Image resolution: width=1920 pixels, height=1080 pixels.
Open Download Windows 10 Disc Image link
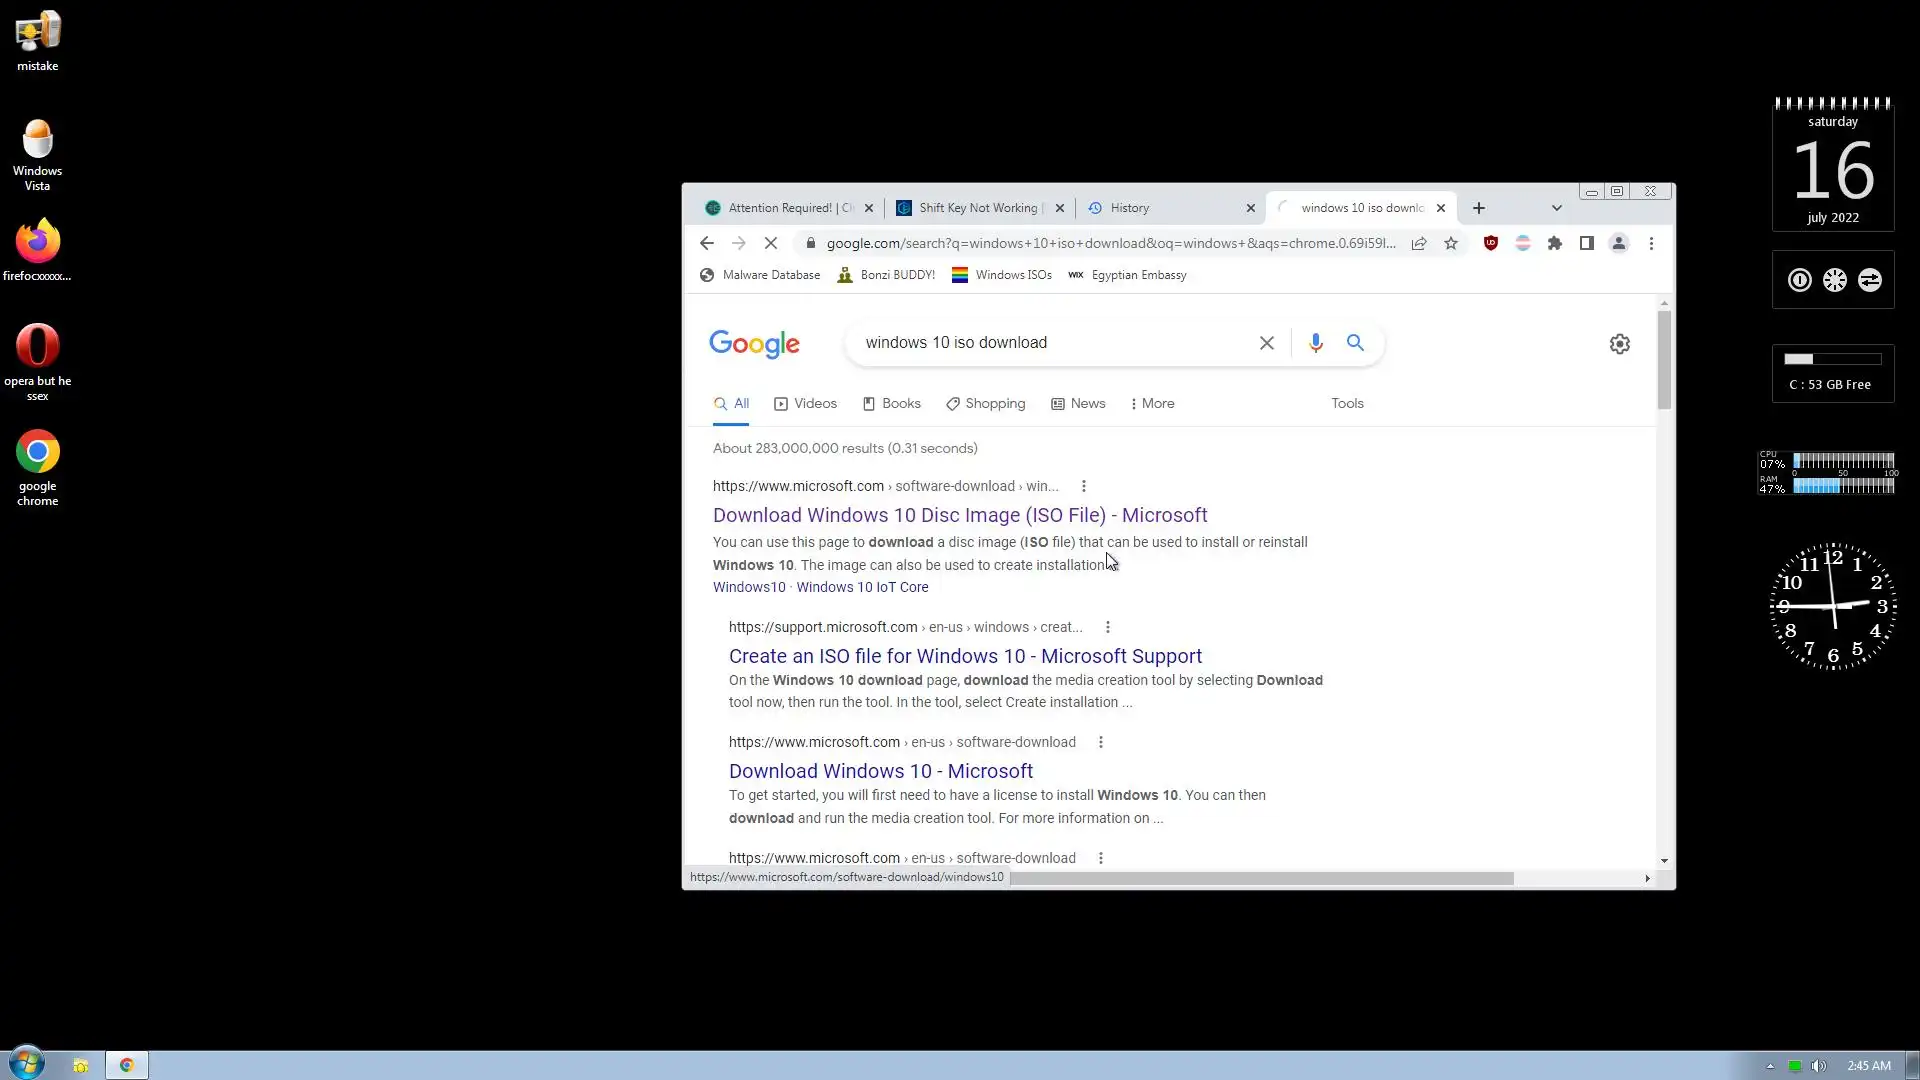pos(959,515)
